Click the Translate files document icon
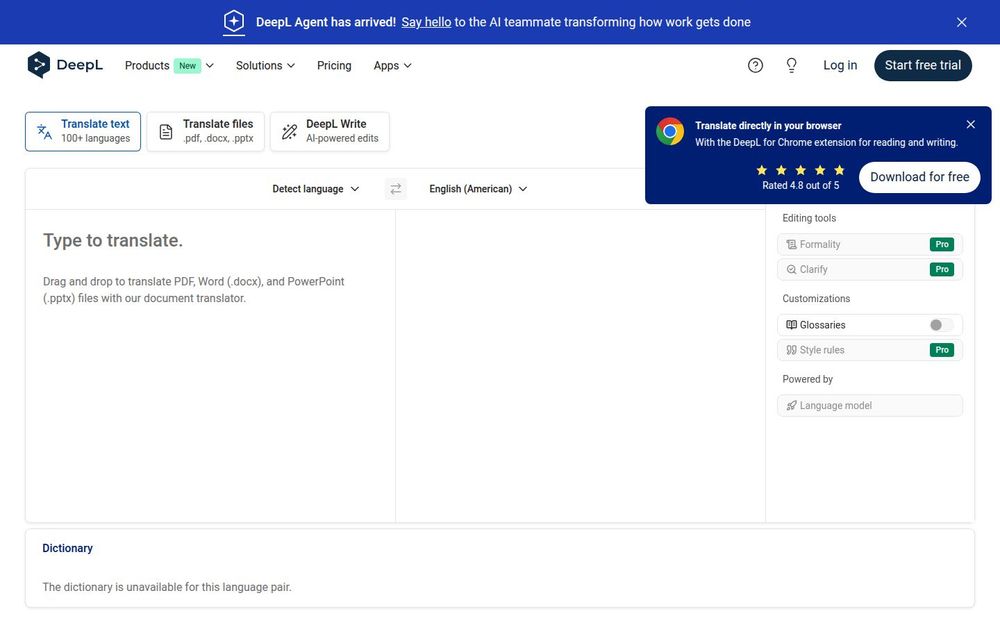 [x=166, y=131]
